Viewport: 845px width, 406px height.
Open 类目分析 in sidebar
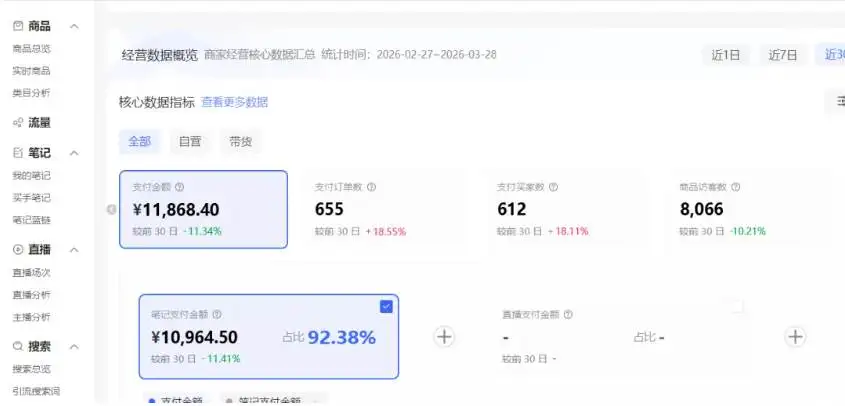tap(31, 93)
